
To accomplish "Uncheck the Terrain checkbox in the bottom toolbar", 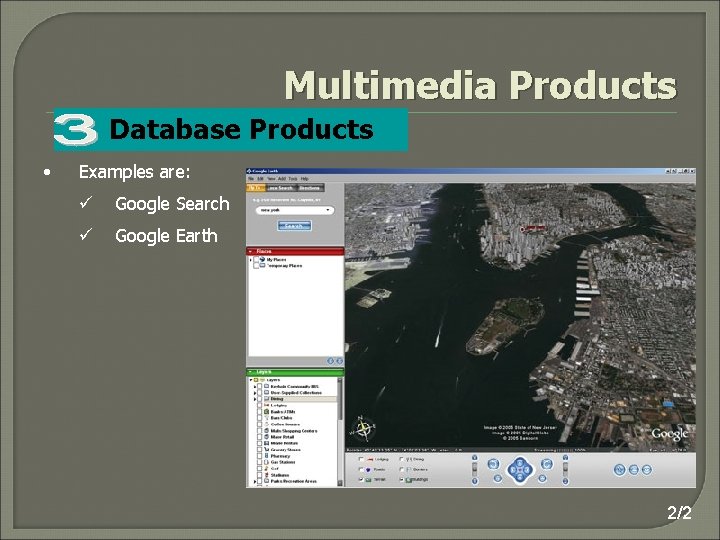I will (x=361, y=479).
